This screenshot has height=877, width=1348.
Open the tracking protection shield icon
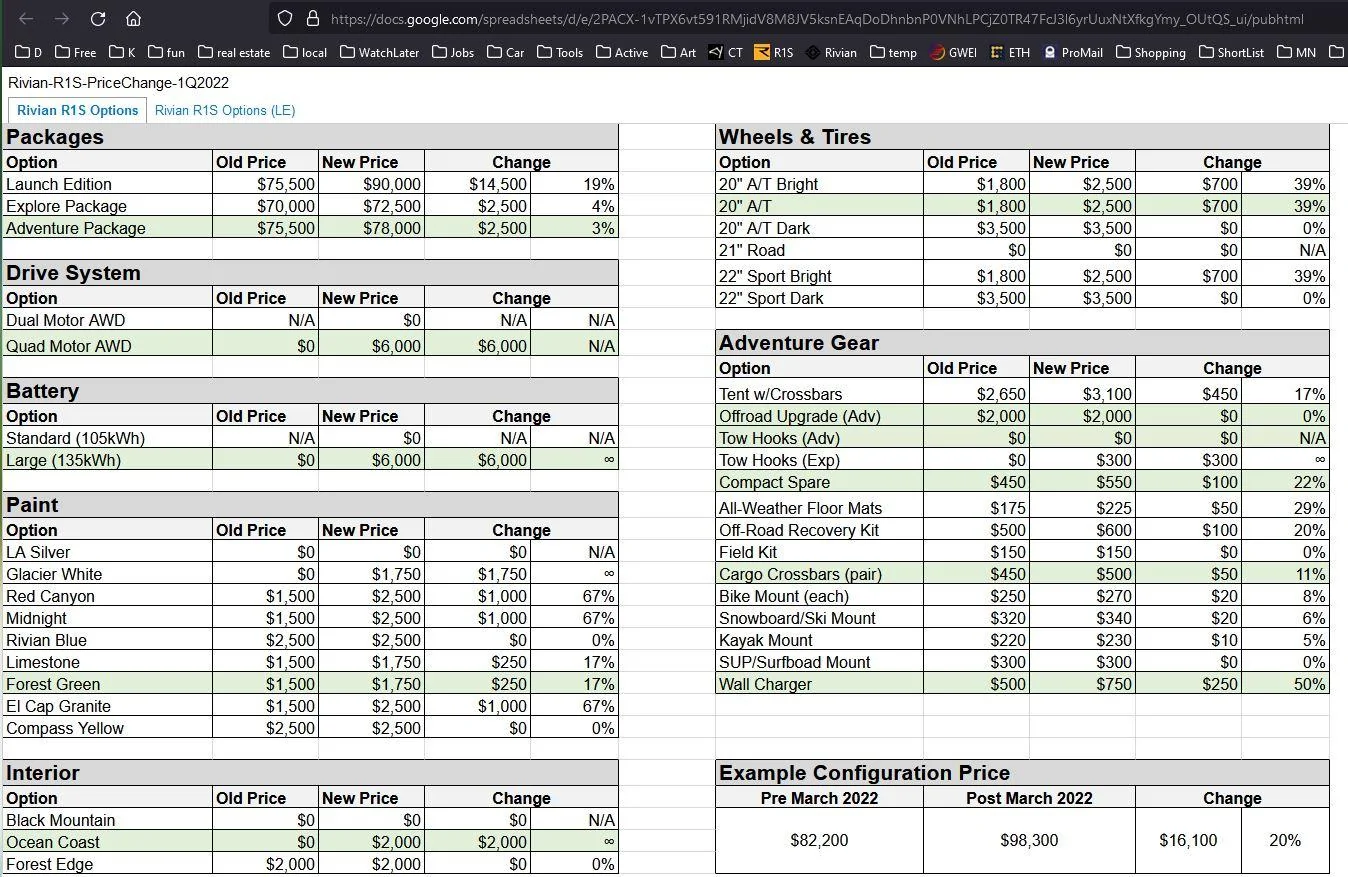(x=285, y=18)
